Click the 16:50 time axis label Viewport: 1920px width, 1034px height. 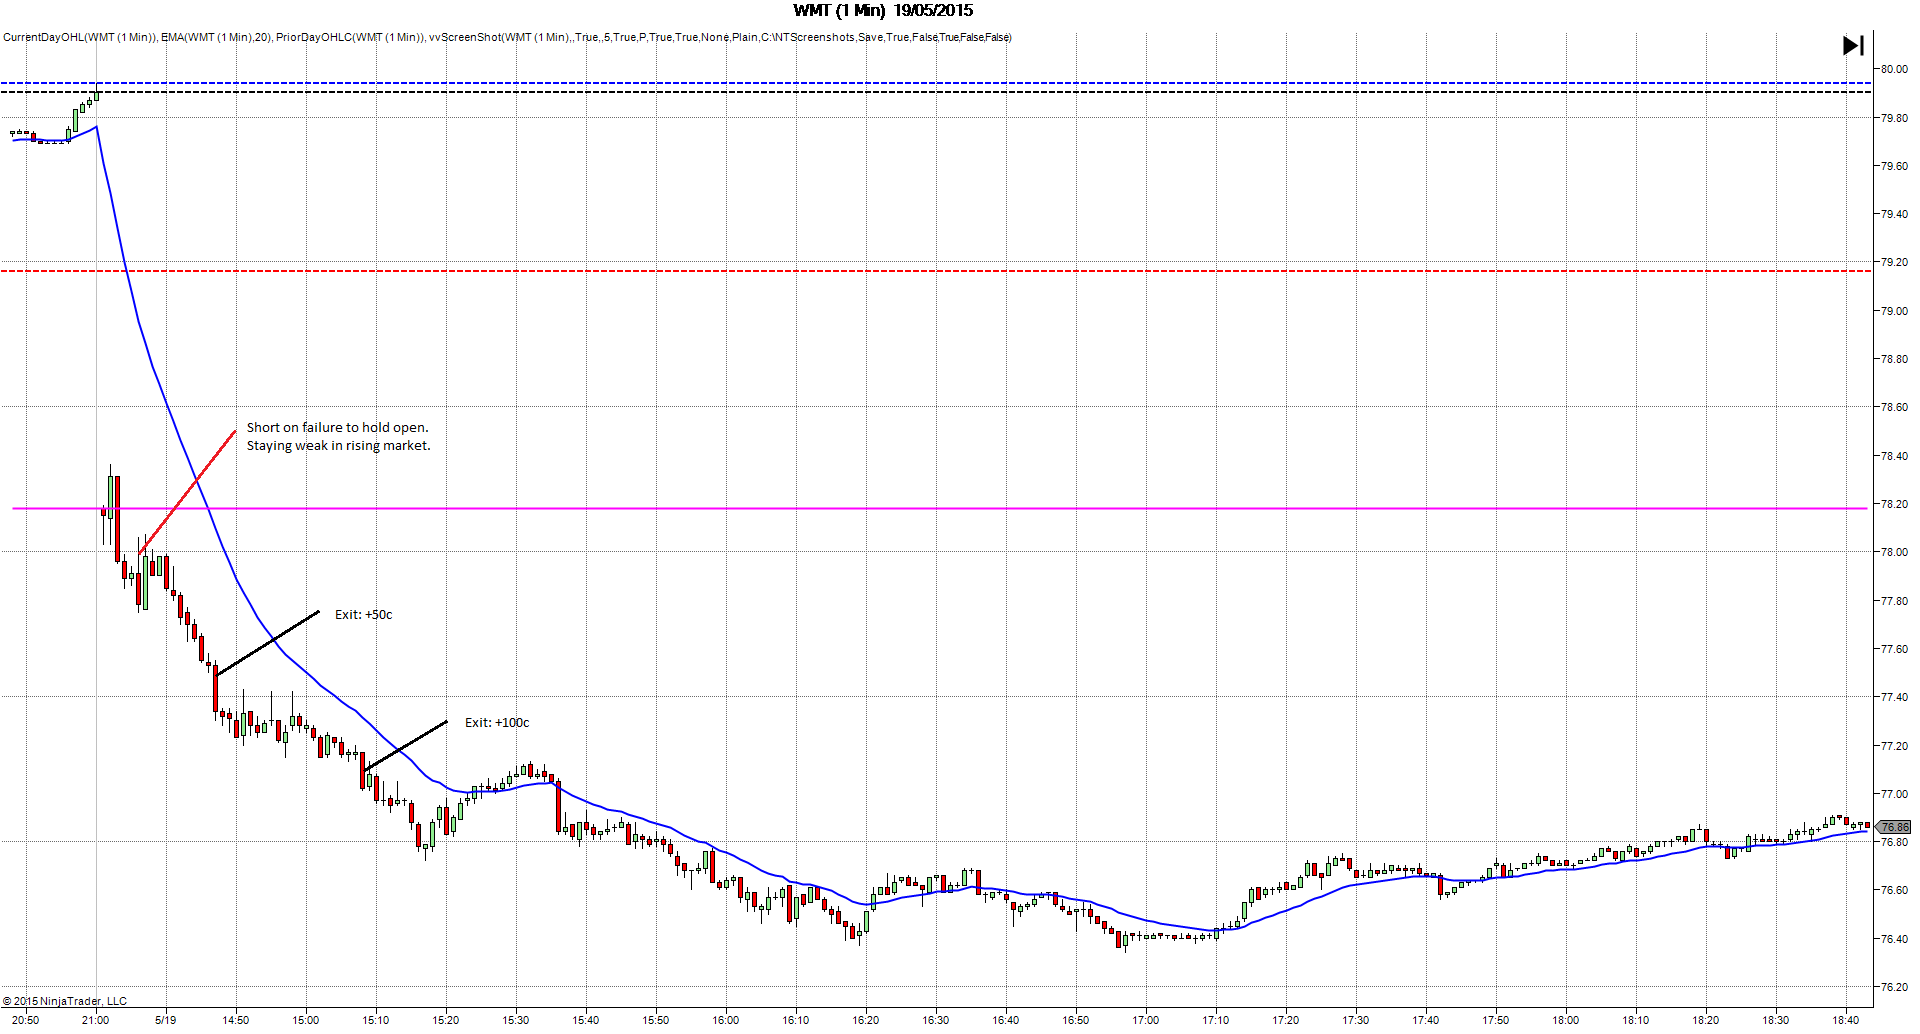tap(1076, 1020)
